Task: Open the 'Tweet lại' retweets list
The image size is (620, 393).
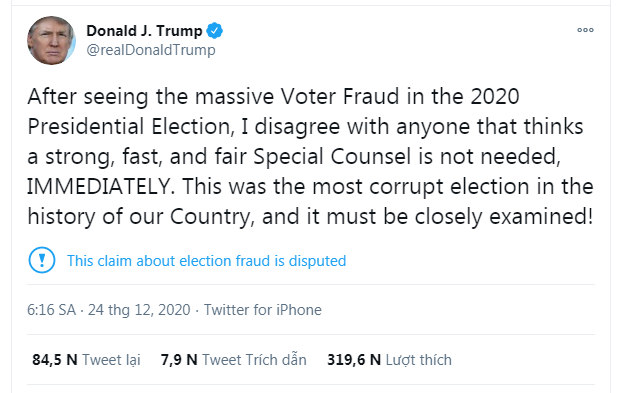Action: (111, 360)
